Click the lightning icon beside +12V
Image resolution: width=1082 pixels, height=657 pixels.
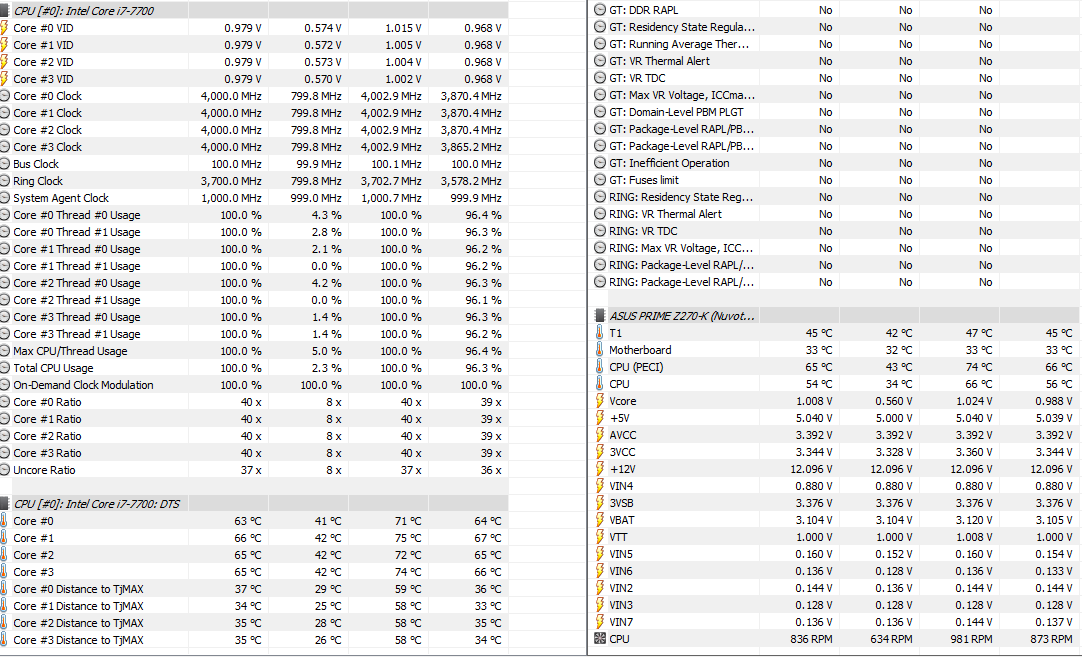point(600,469)
